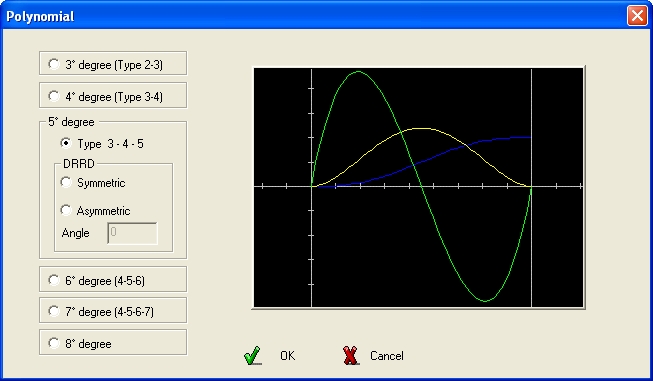Select the Symmetric DRRD option
This screenshot has width=653, height=381.
click(66, 182)
